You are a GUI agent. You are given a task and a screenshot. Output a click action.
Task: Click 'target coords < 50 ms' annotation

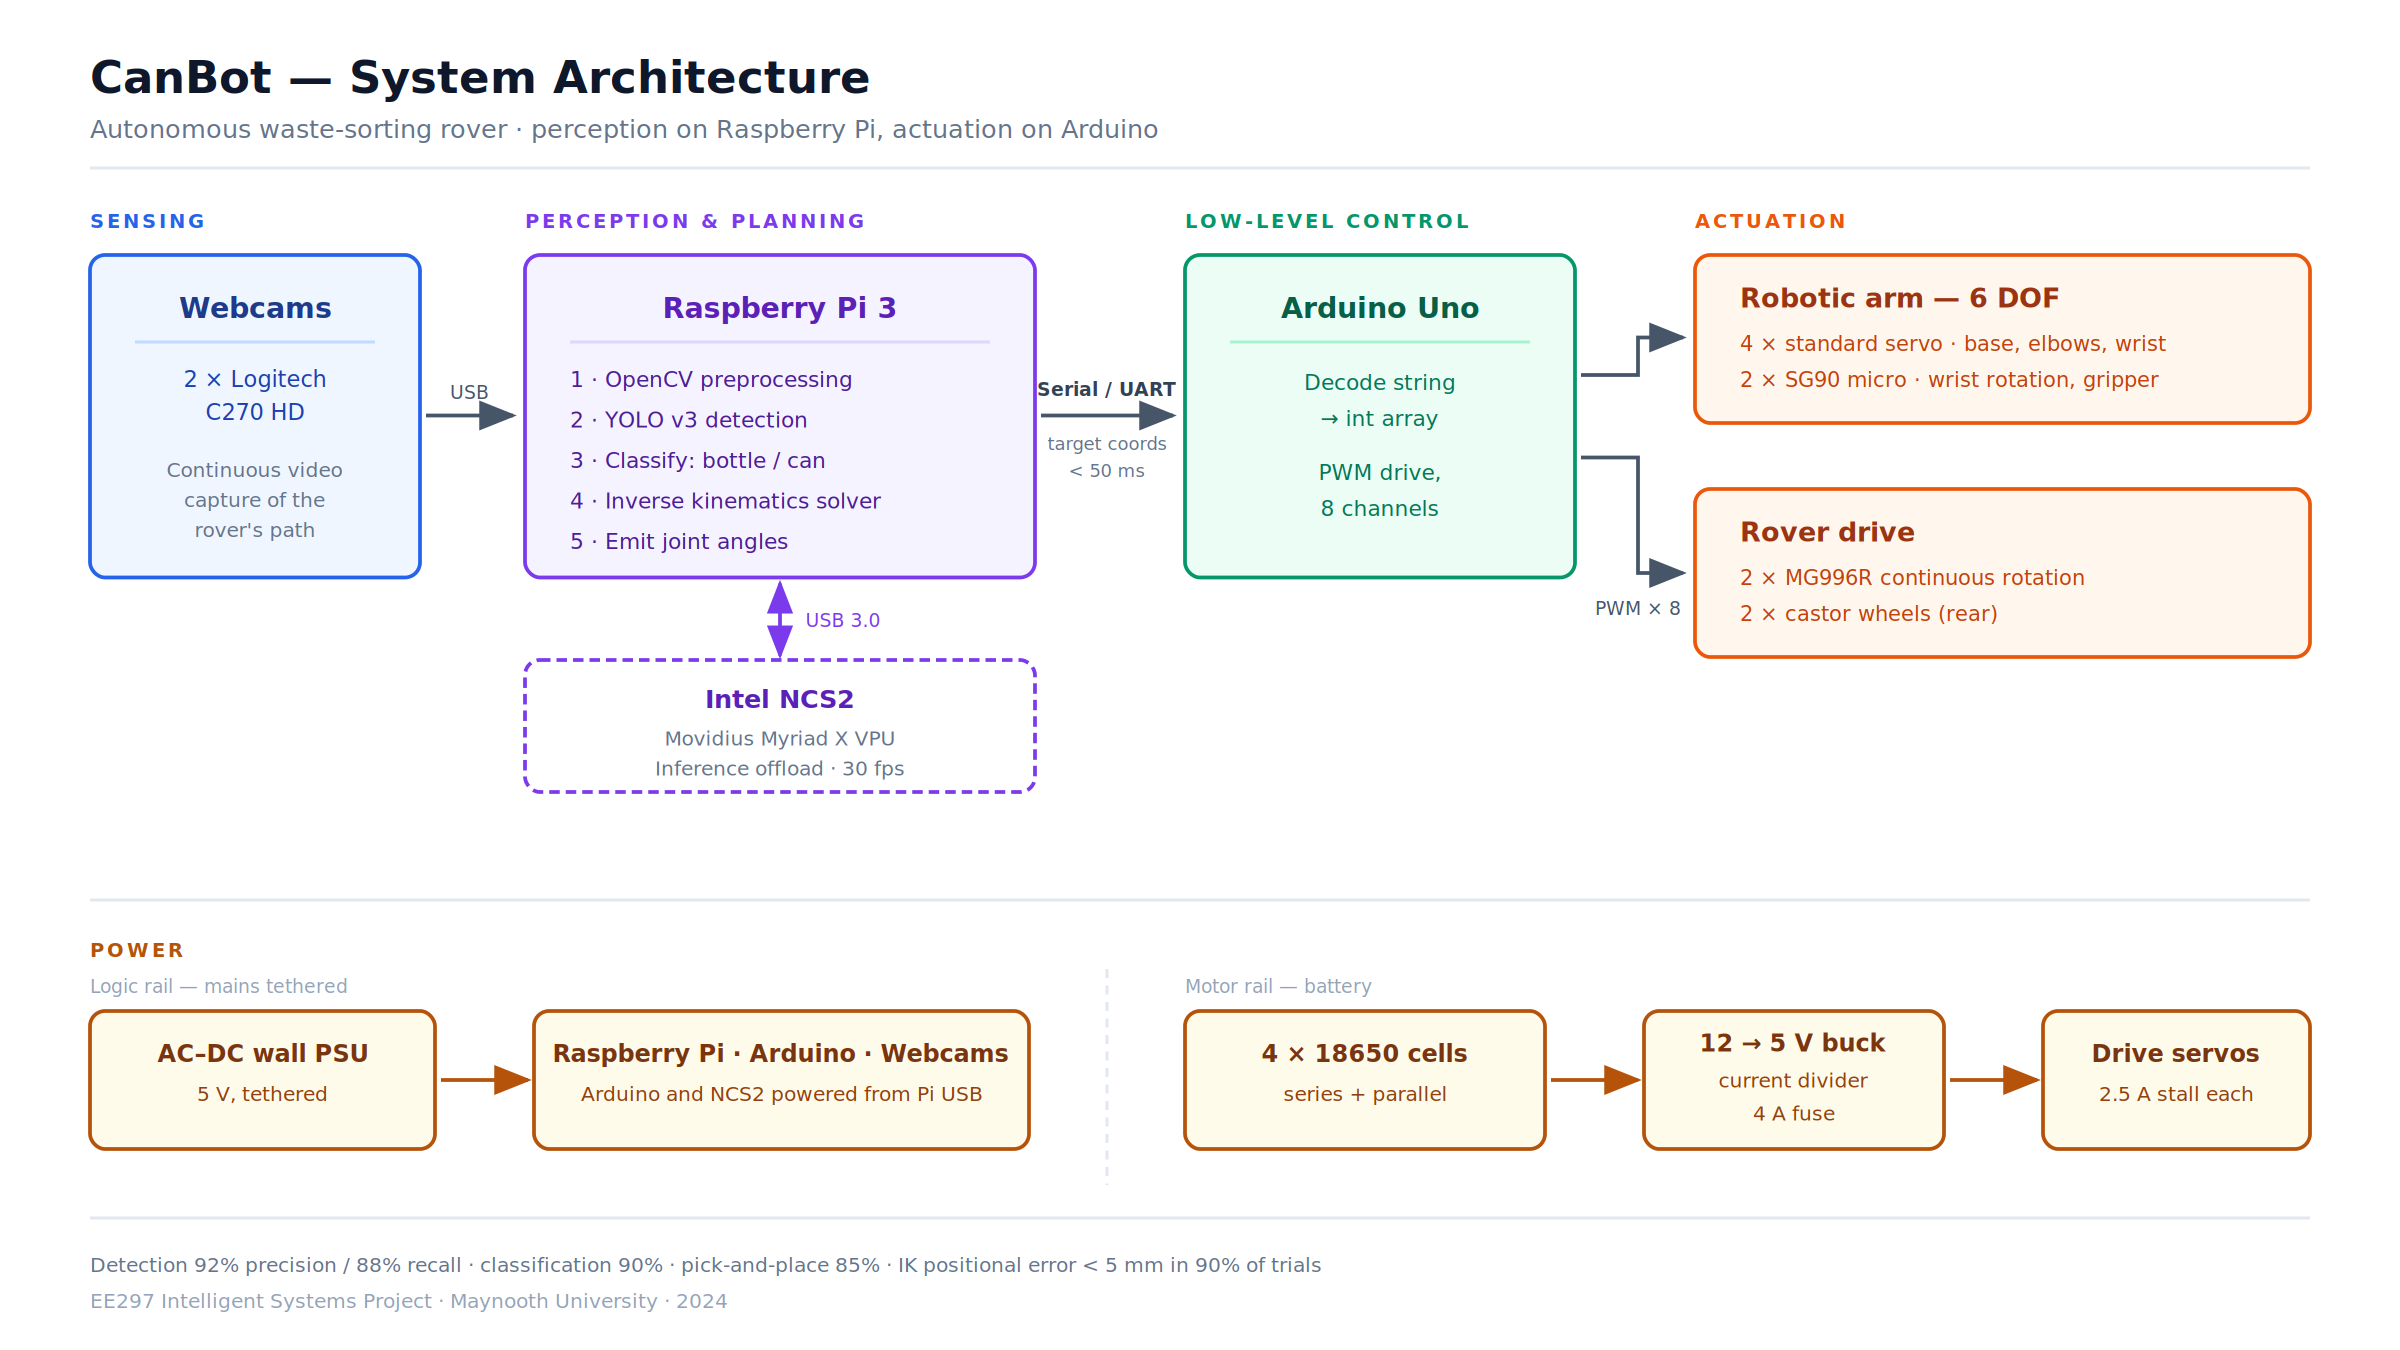[1107, 457]
